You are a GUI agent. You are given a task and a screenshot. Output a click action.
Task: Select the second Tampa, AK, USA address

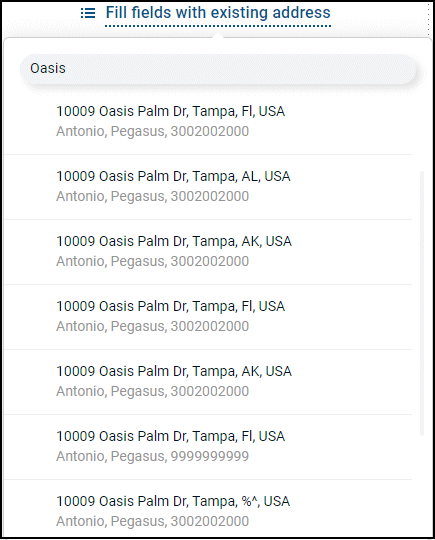click(x=208, y=382)
